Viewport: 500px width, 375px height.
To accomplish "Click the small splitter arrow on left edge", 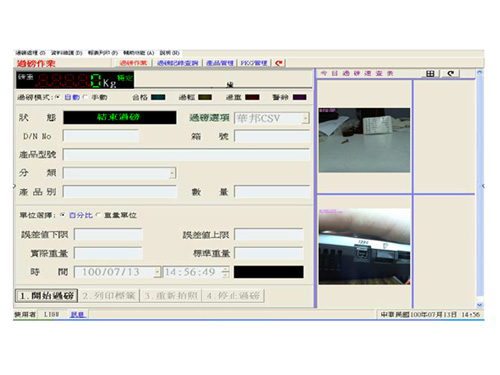I will 14,185.
